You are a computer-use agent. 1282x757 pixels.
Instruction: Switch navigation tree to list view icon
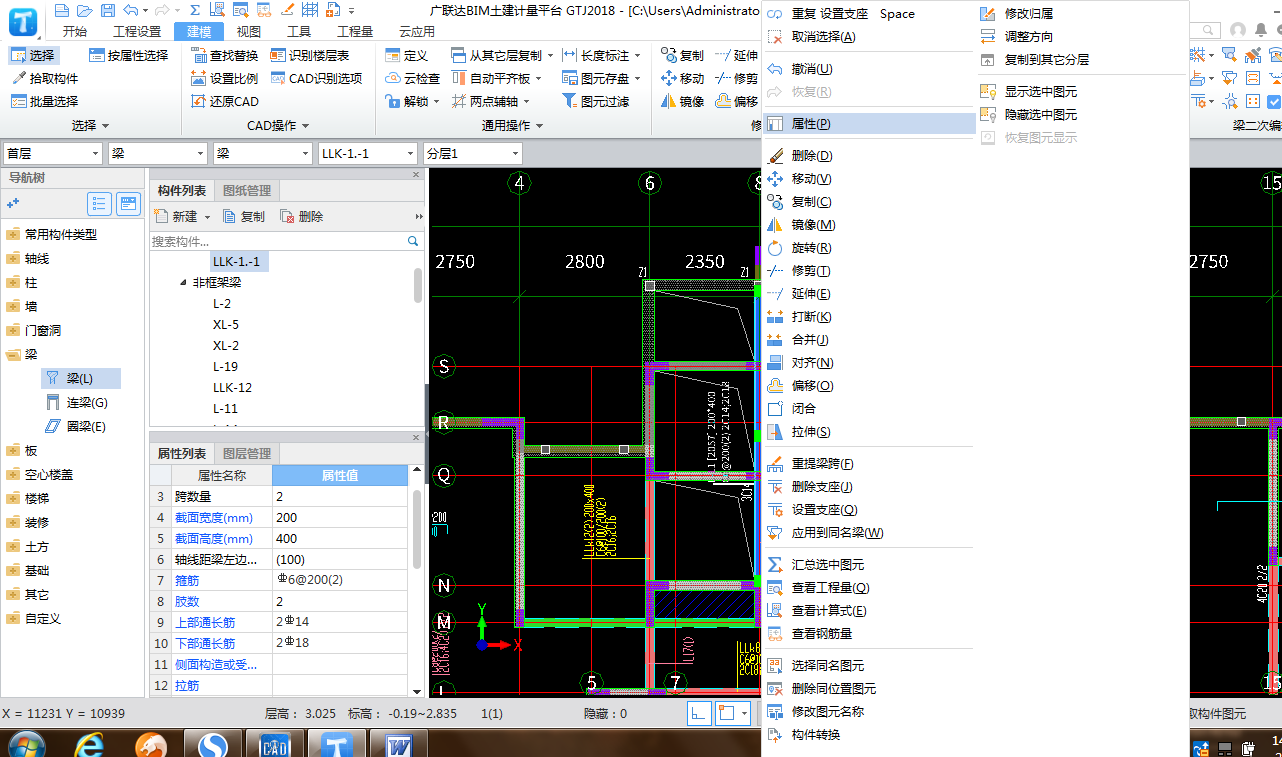[100, 204]
